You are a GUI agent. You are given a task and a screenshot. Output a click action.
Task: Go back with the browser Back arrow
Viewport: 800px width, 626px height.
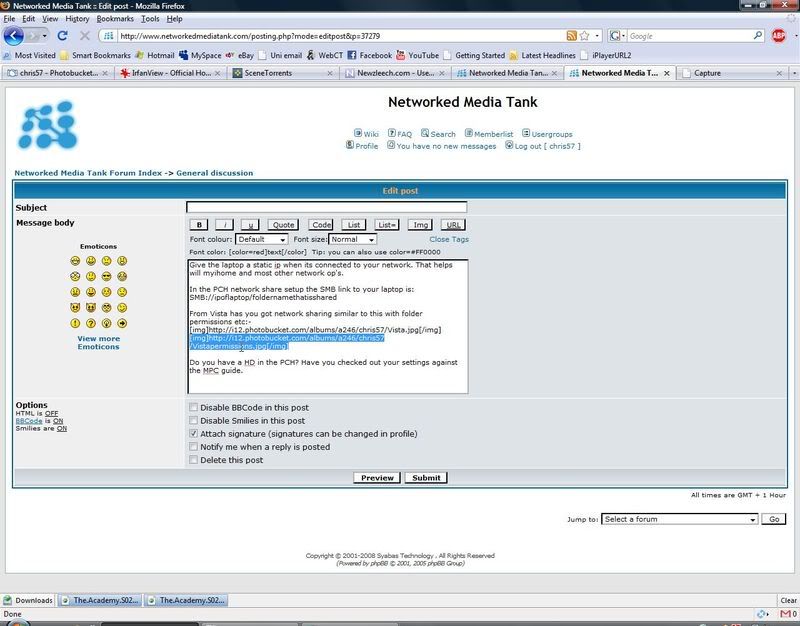(x=14, y=36)
